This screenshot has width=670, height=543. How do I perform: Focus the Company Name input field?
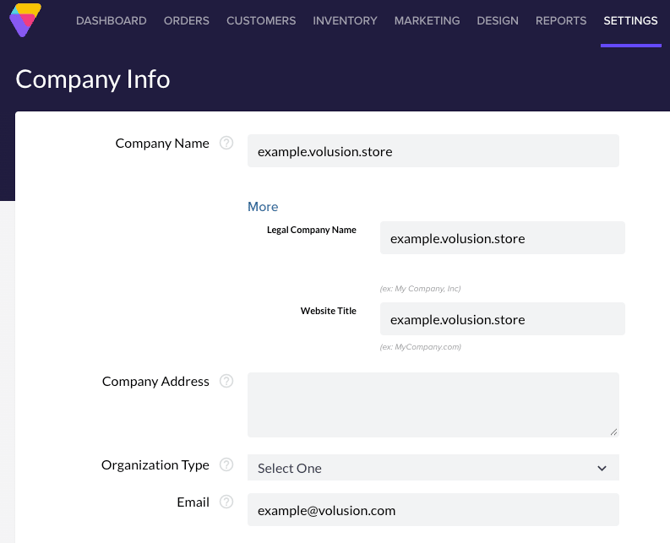coord(433,151)
